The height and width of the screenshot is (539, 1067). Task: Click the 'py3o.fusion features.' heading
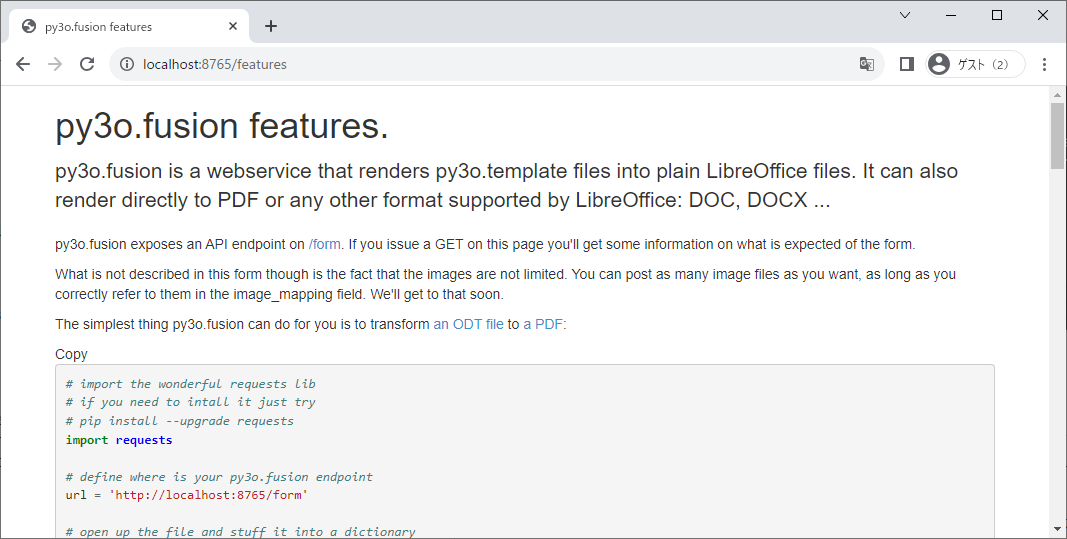222,126
